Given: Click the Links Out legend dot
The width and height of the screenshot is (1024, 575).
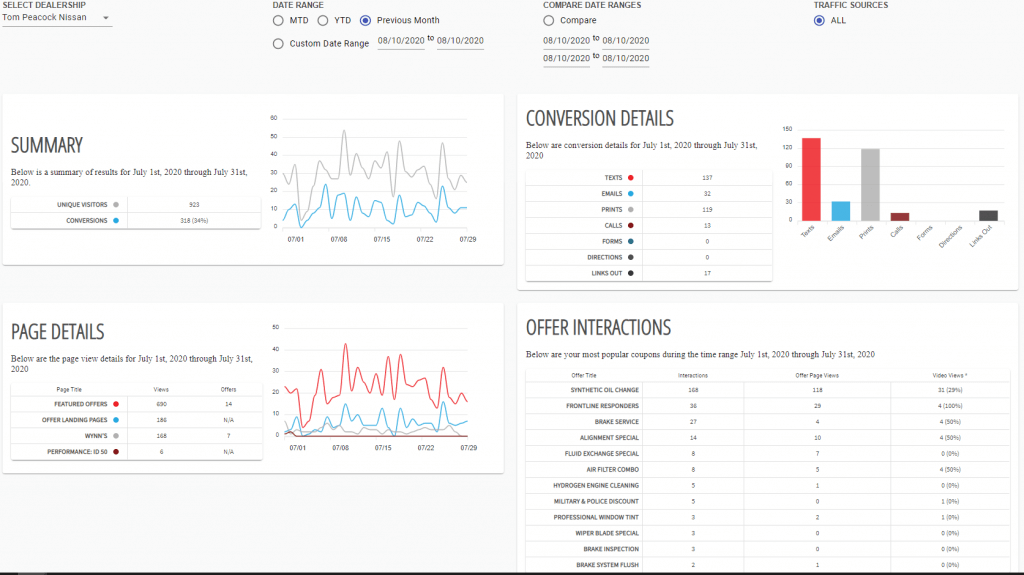Looking at the screenshot, I should click(x=631, y=273).
